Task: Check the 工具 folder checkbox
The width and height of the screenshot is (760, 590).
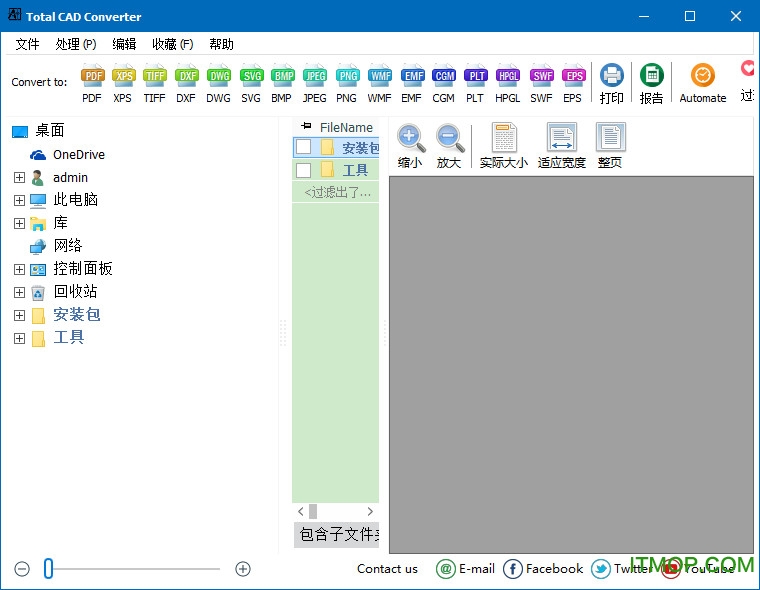Action: (303, 170)
